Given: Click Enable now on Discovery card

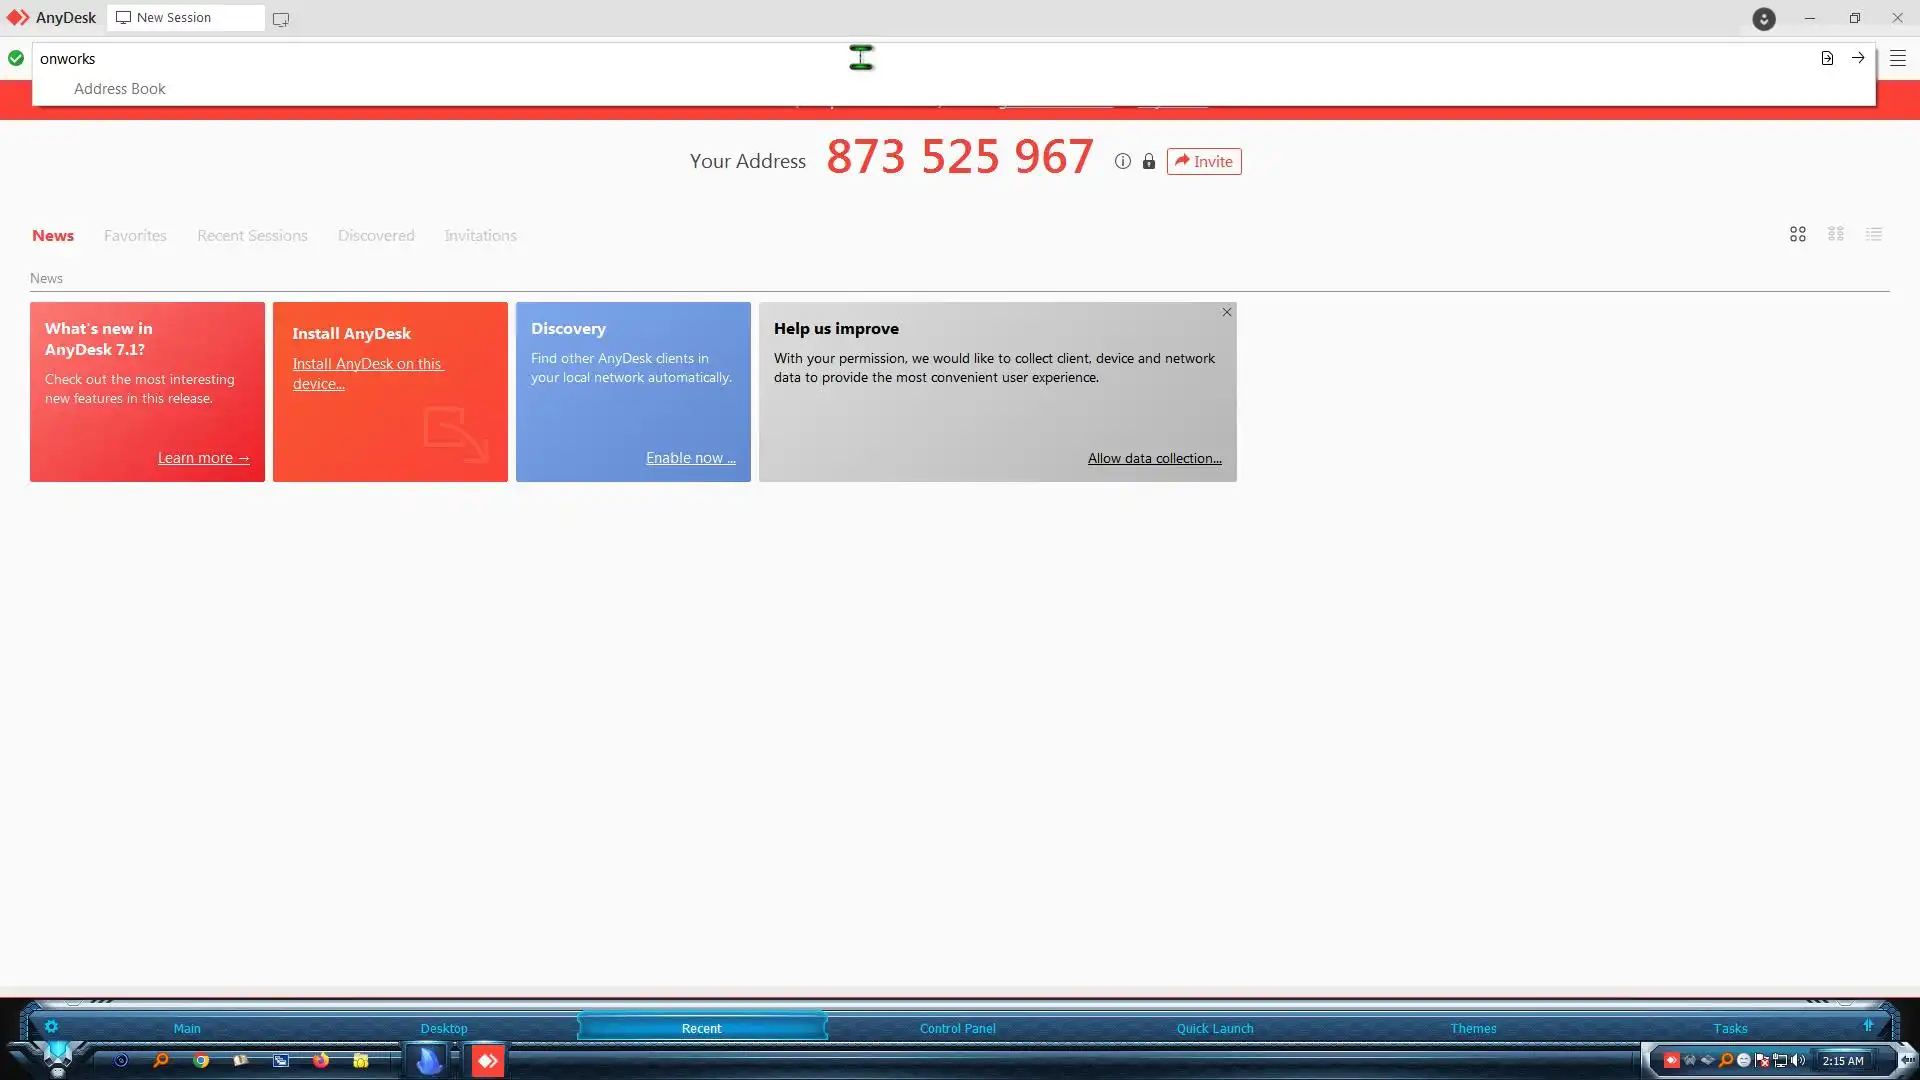Looking at the screenshot, I should [x=690, y=458].
